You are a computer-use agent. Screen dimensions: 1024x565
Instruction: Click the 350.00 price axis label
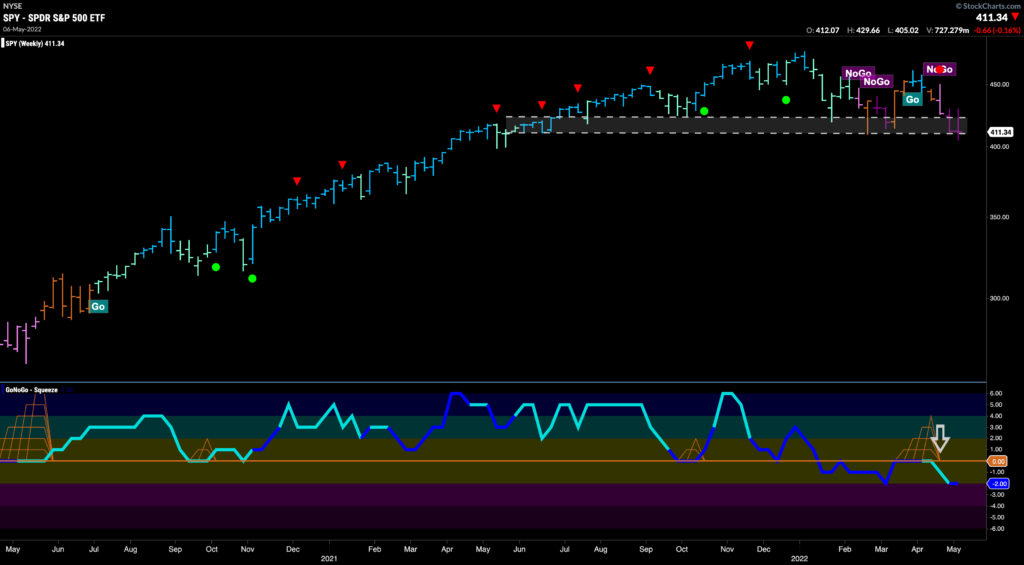click(1001, 217)
